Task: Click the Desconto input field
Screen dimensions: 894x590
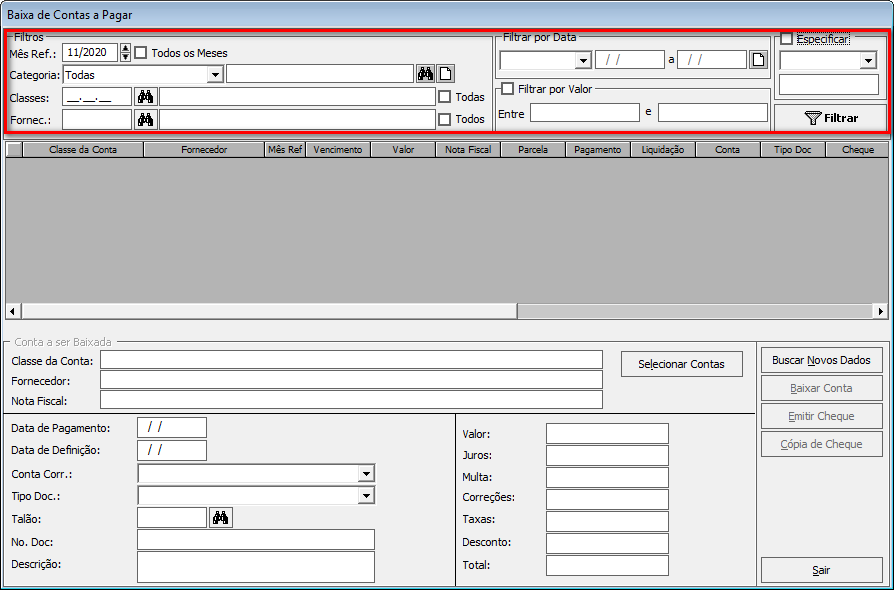Action: 607,543
